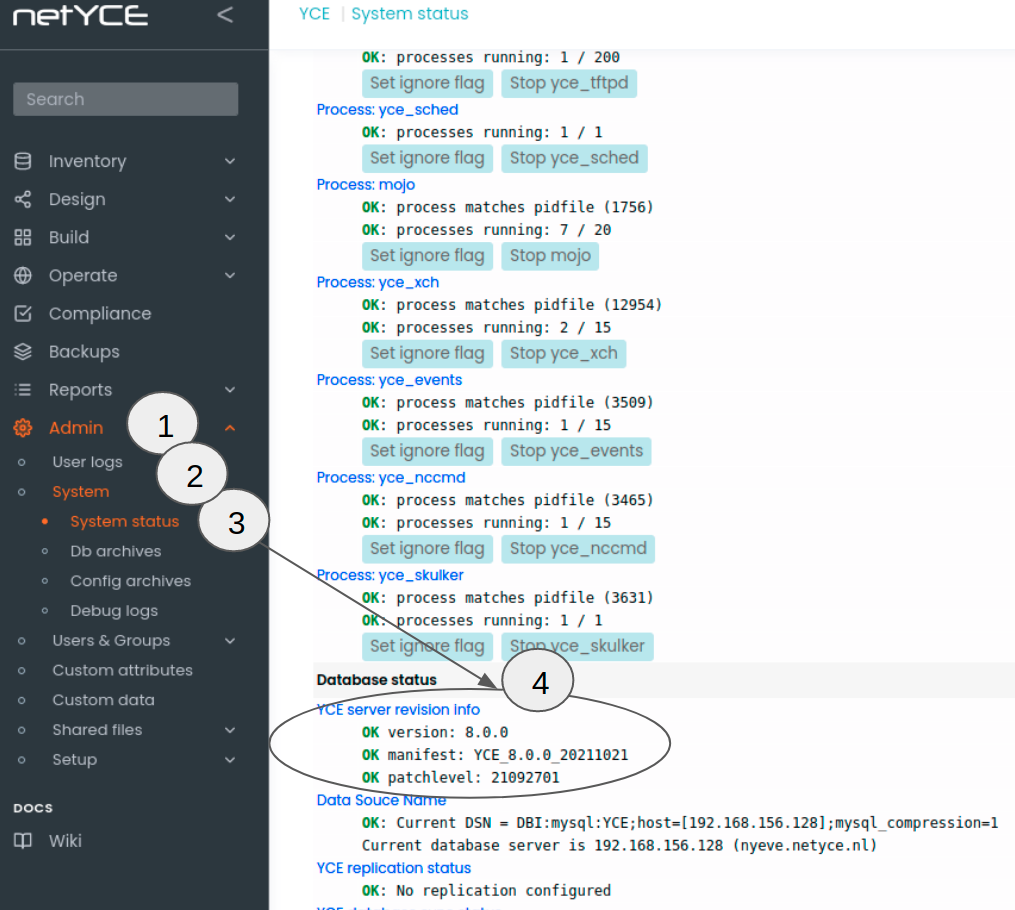1015x910 pixels.
Task: Click the Admin gear icon
Action: (23, 428)
